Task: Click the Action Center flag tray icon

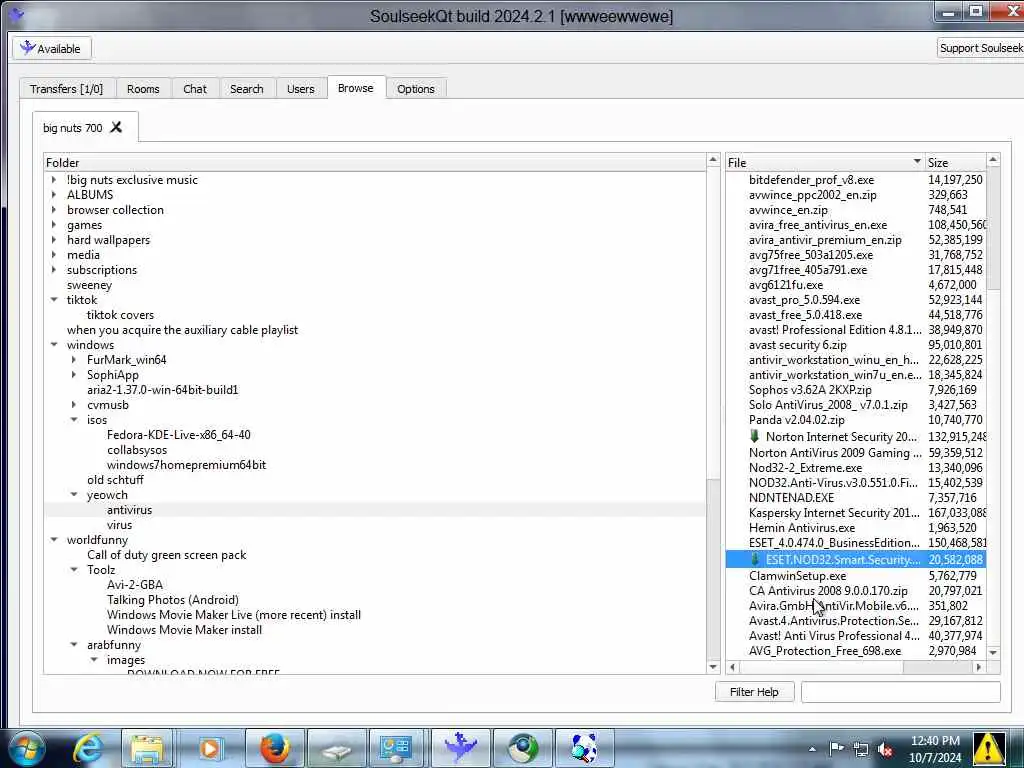Action: click(837, 748)
